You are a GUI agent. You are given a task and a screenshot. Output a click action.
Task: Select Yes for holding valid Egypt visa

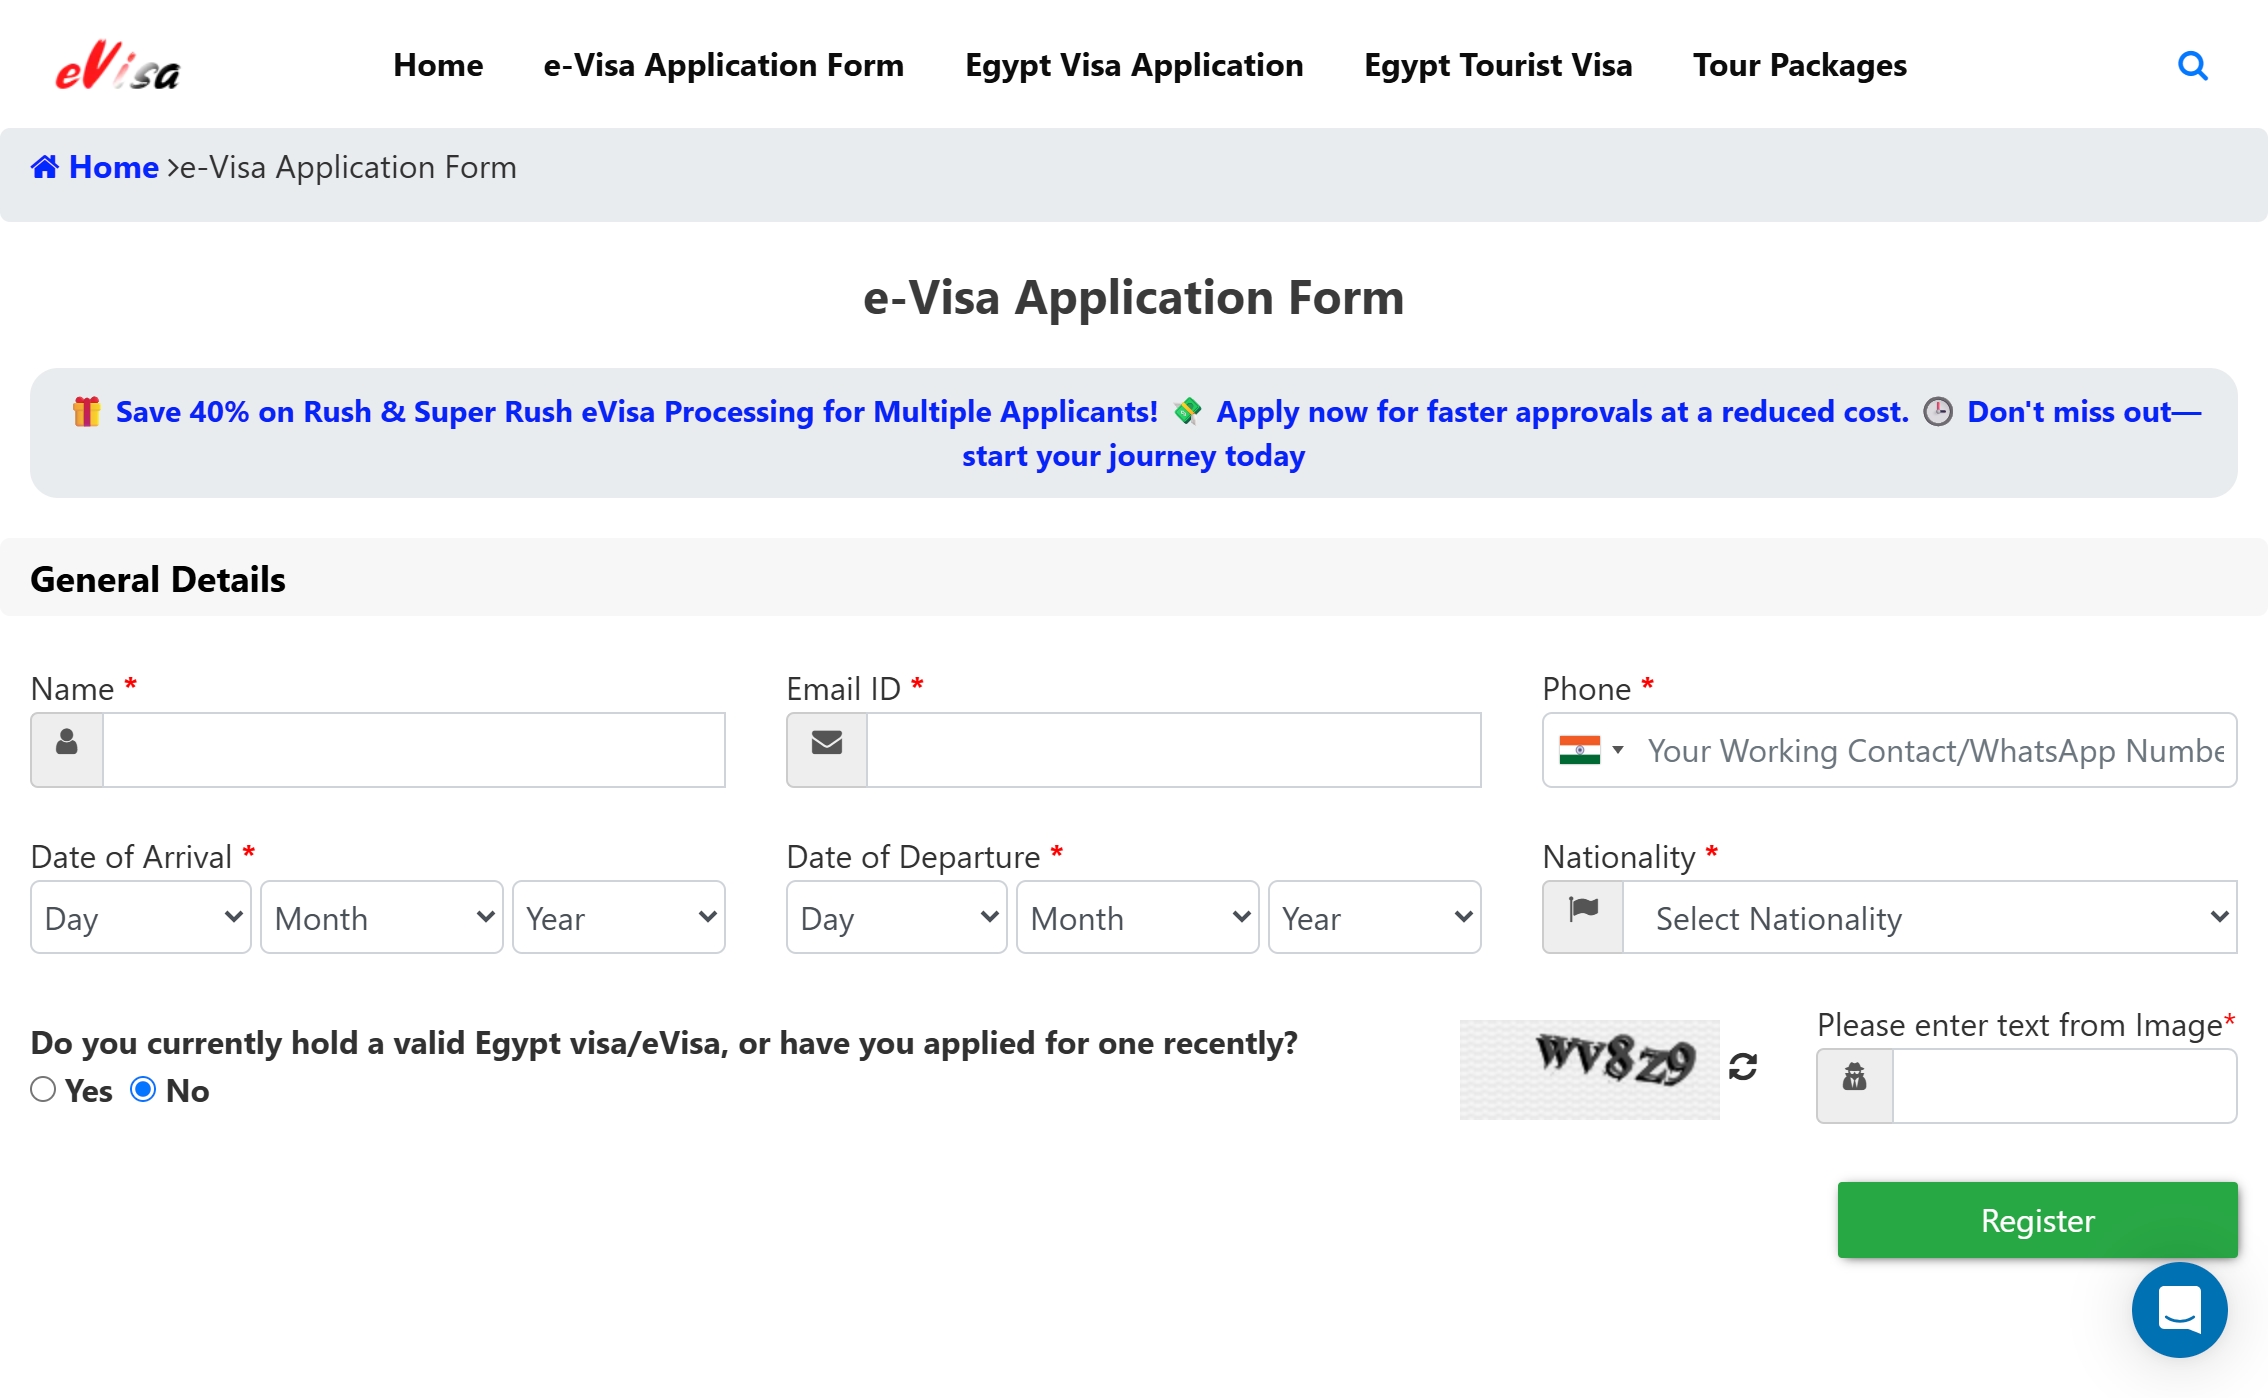pyautogui.click(x=43, y=1089)
